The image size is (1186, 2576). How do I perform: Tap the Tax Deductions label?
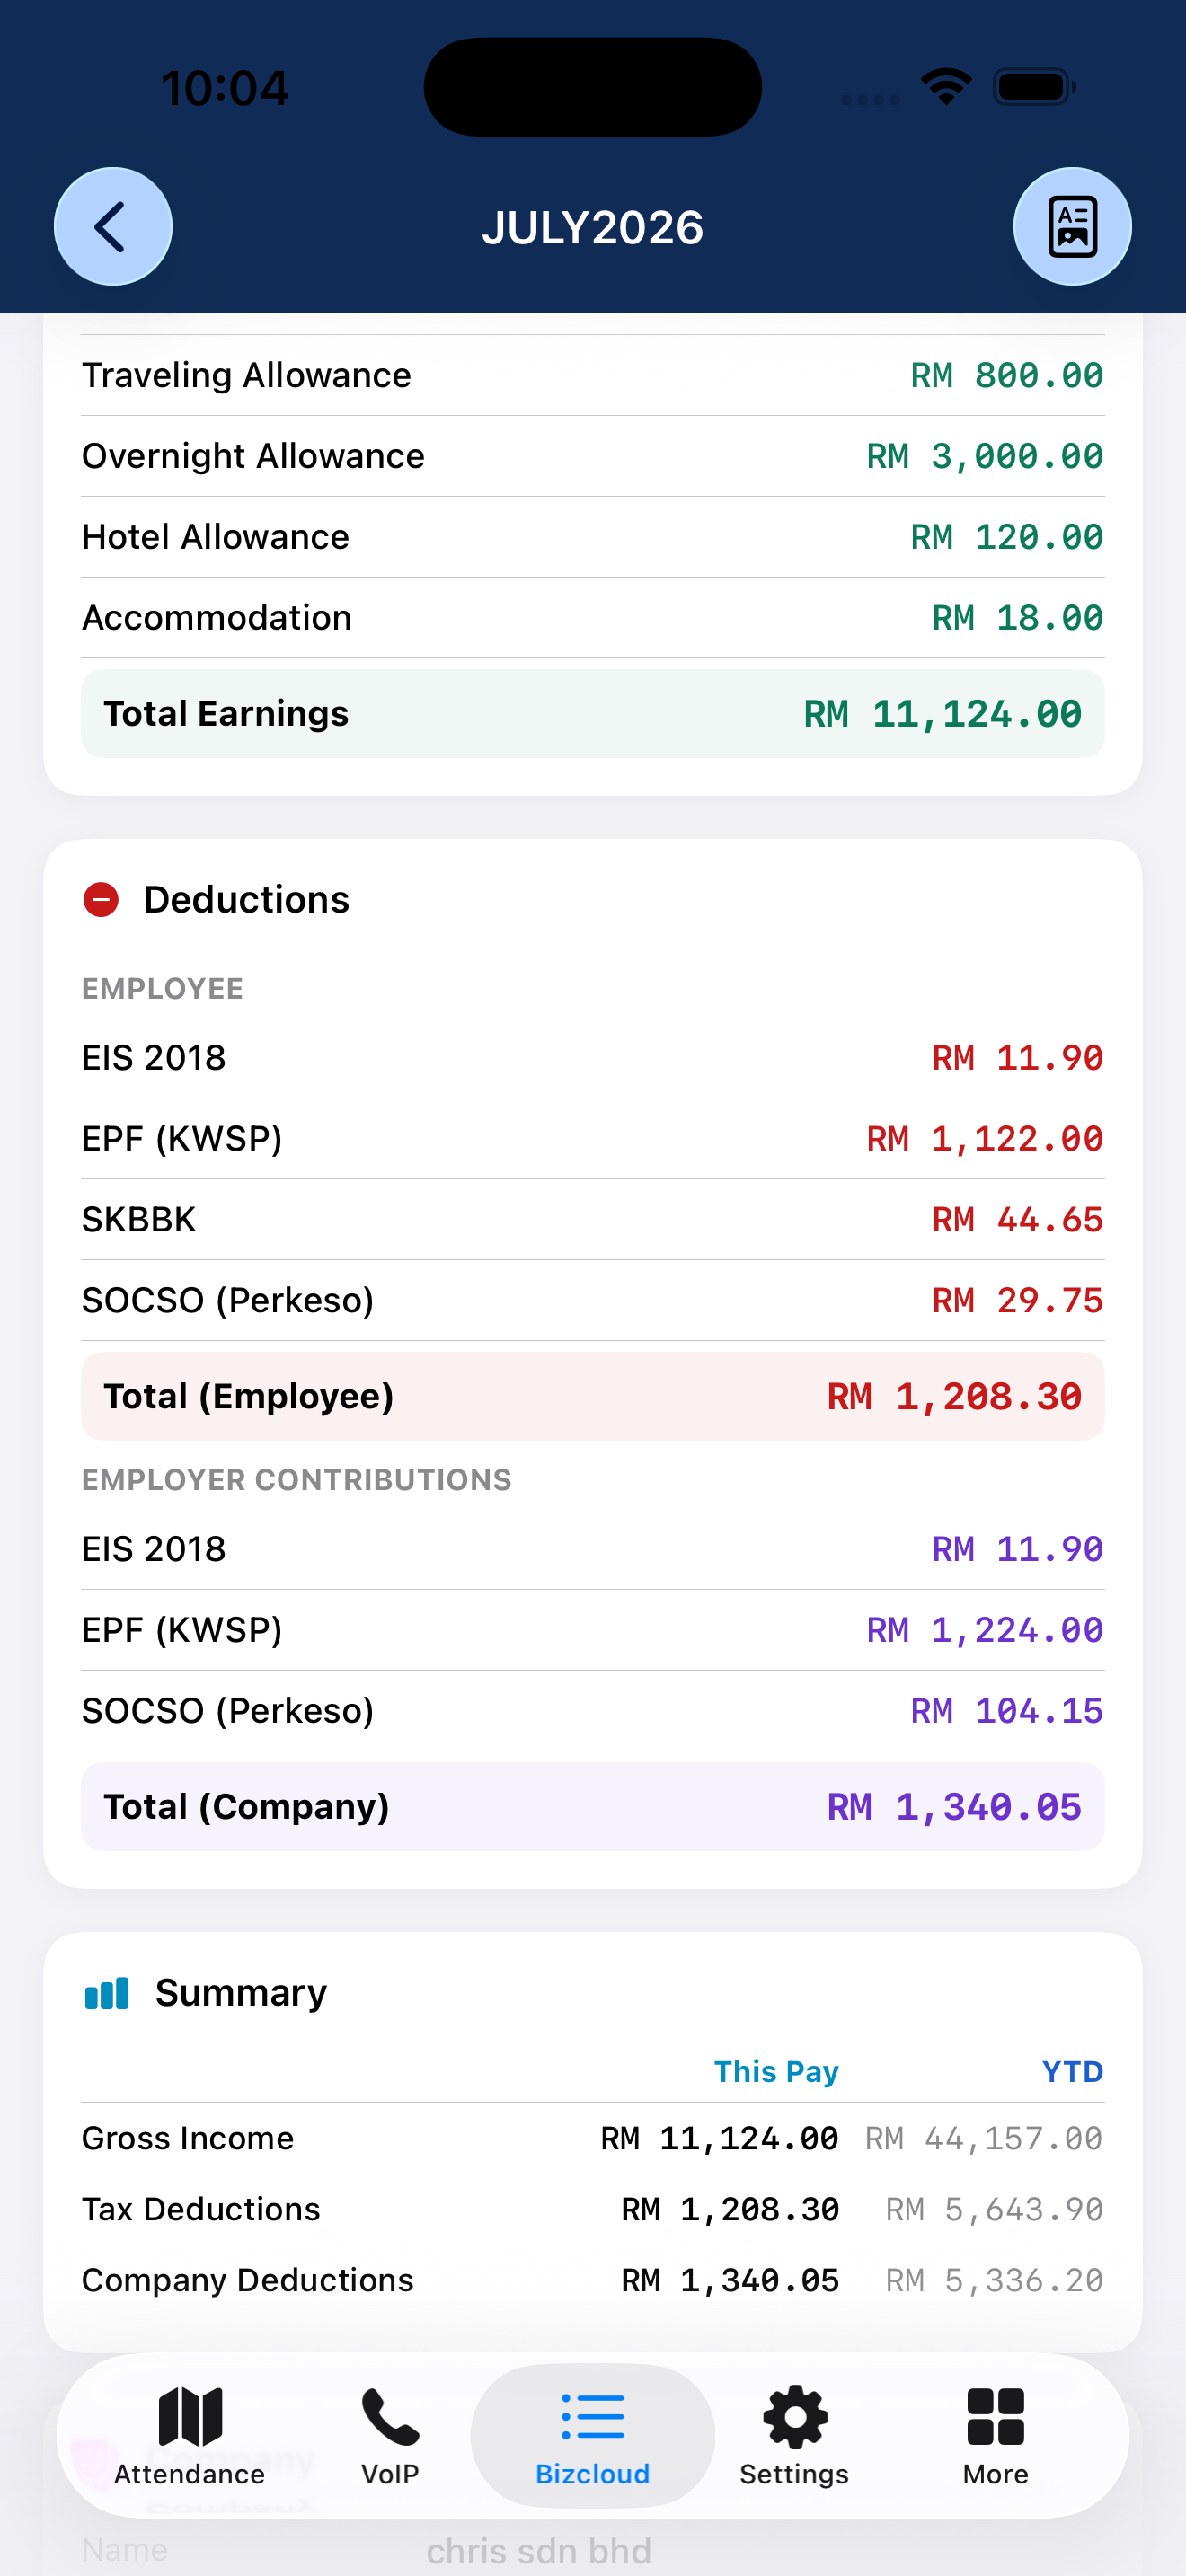tap(201, 2209)
